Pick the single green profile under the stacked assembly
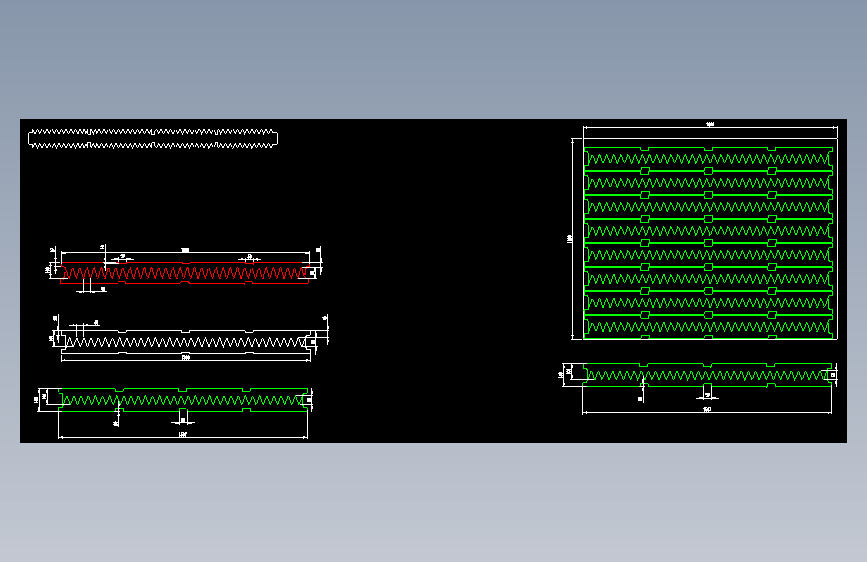This screenshot has width=867, height=562. [707, 375]
